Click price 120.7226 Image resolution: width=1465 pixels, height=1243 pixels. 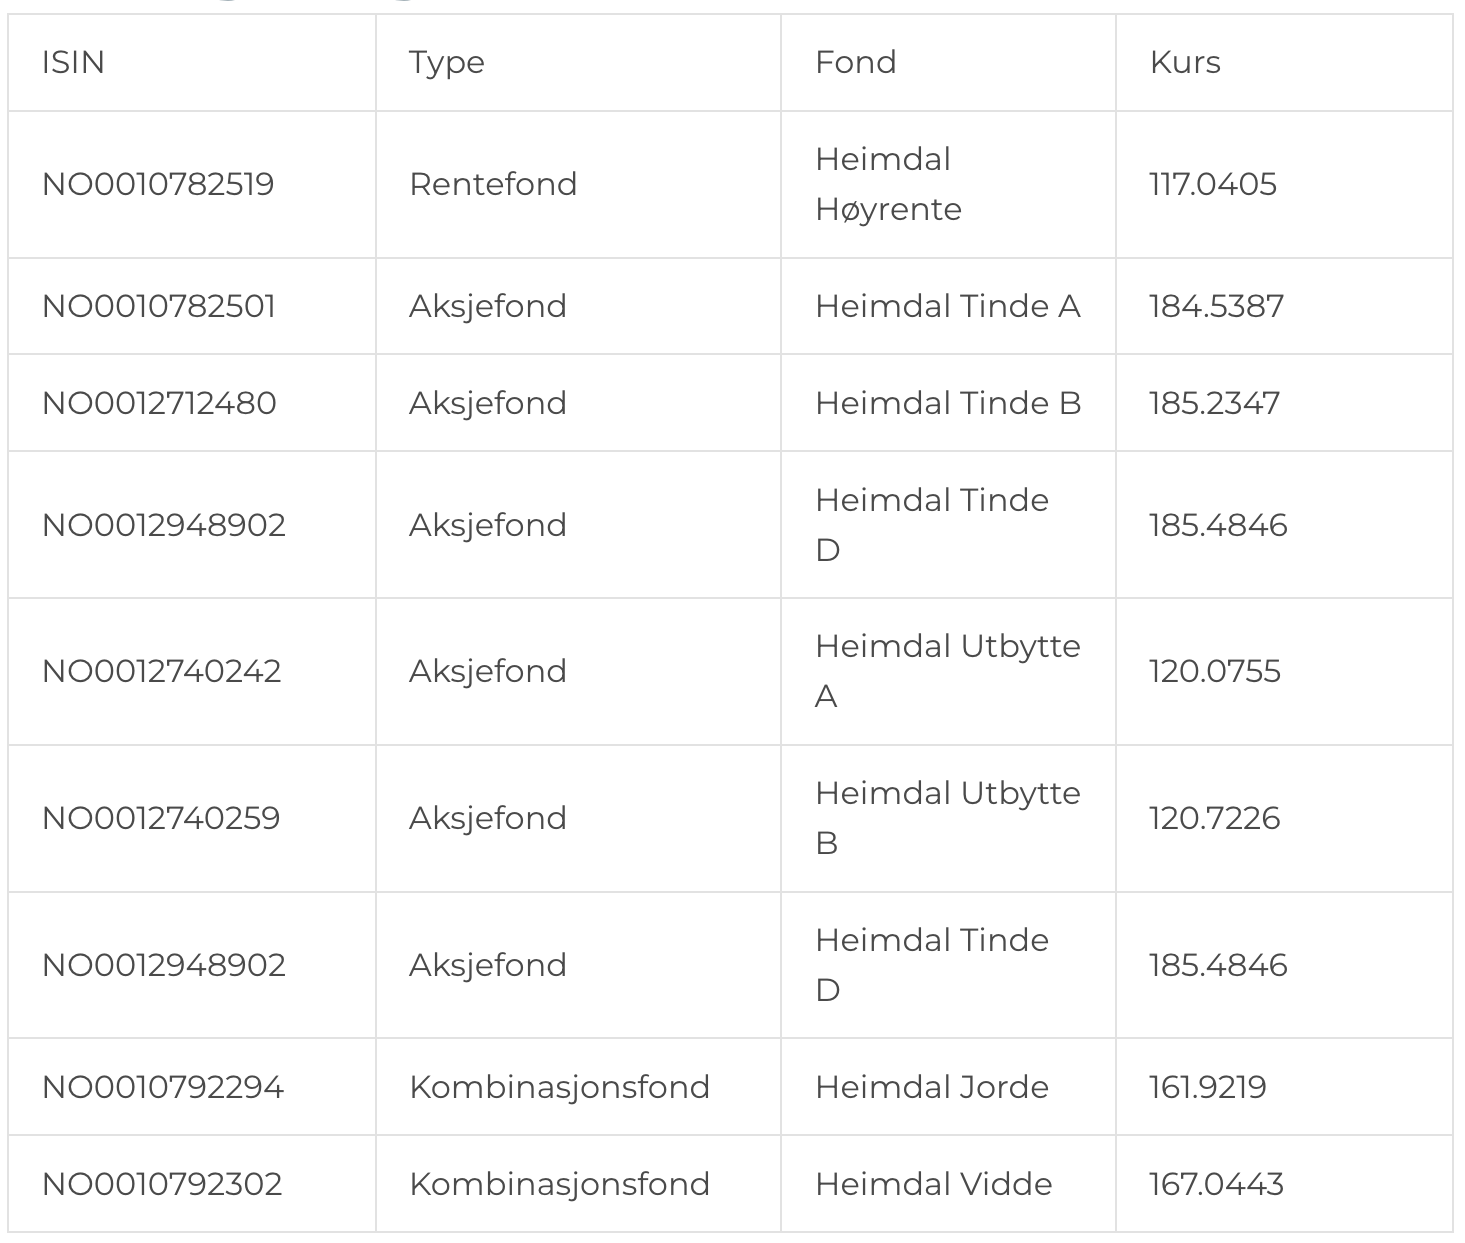tap(1214, 818)
